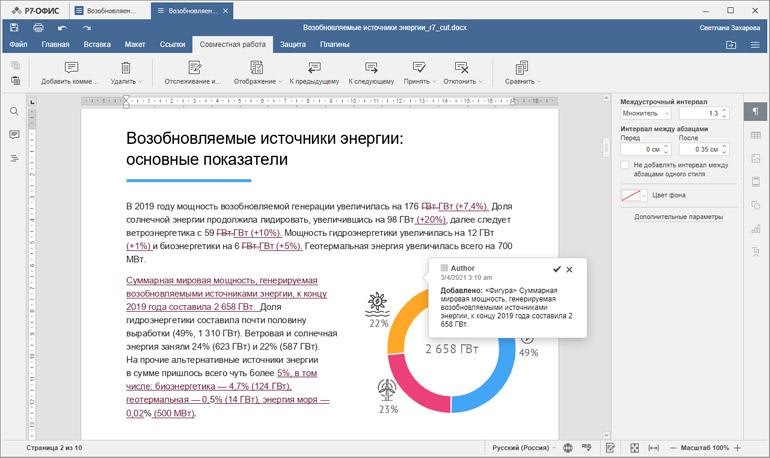The width and height of the screenshot is (770, 458).
Task: Click the Save icon in title bar
Action: coord(14,28)
